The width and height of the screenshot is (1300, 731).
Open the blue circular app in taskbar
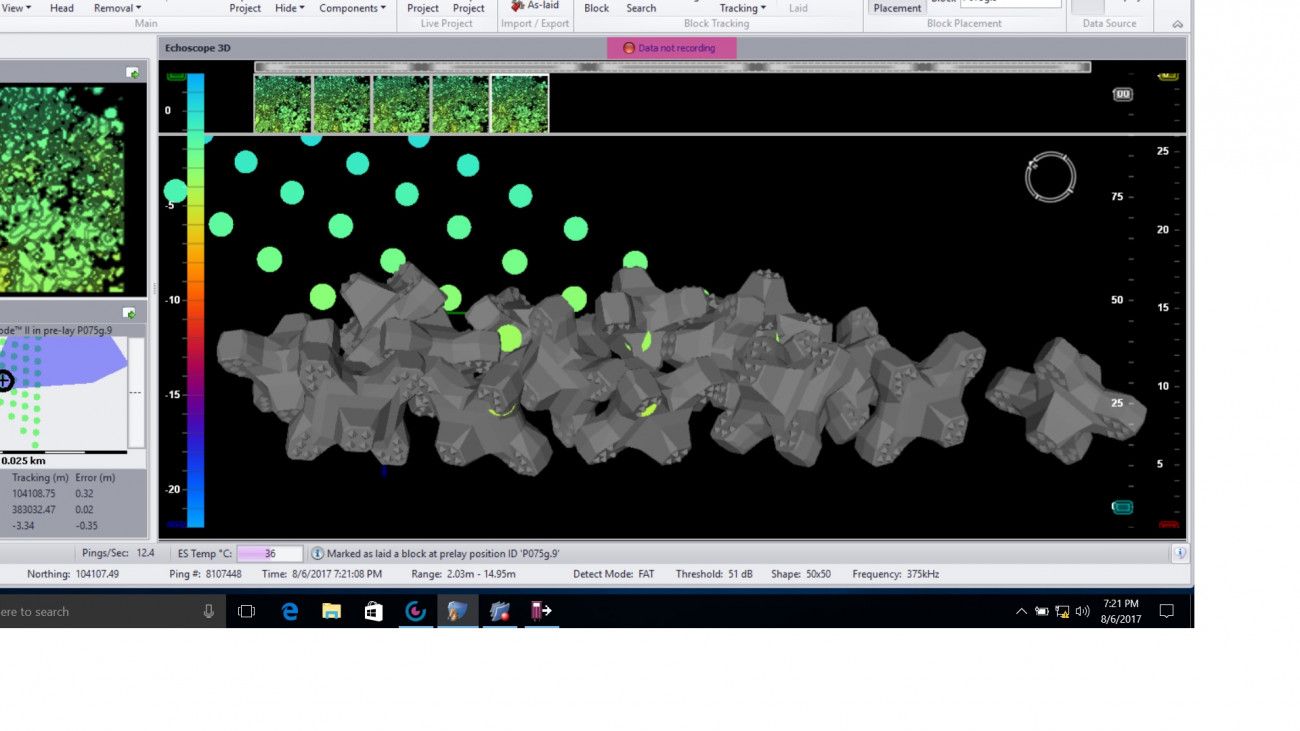click(415, 611)
